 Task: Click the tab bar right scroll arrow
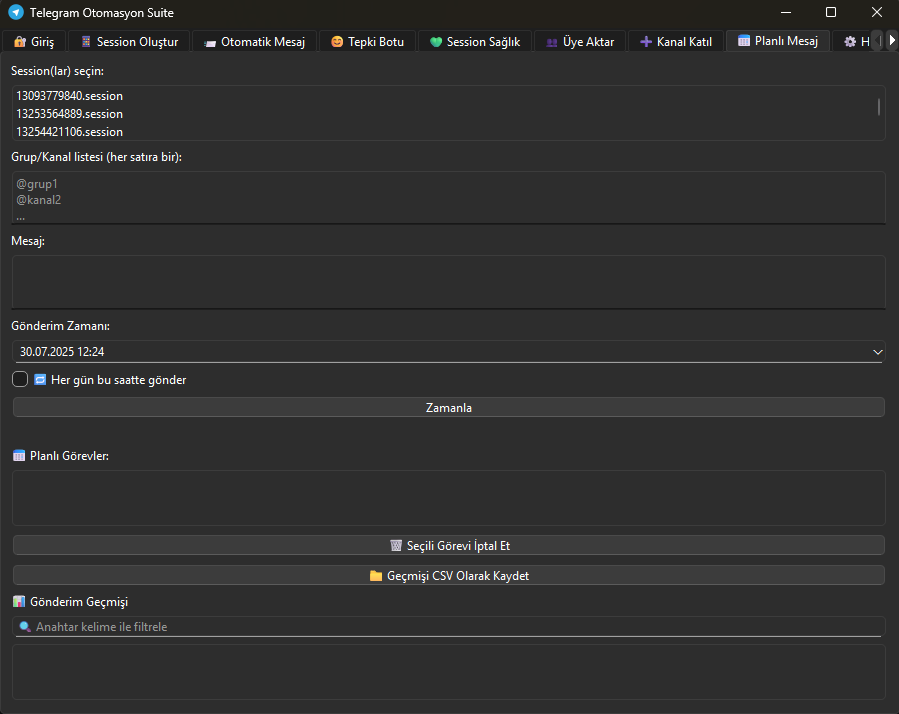pyautogui.click(x=892, y=41)
